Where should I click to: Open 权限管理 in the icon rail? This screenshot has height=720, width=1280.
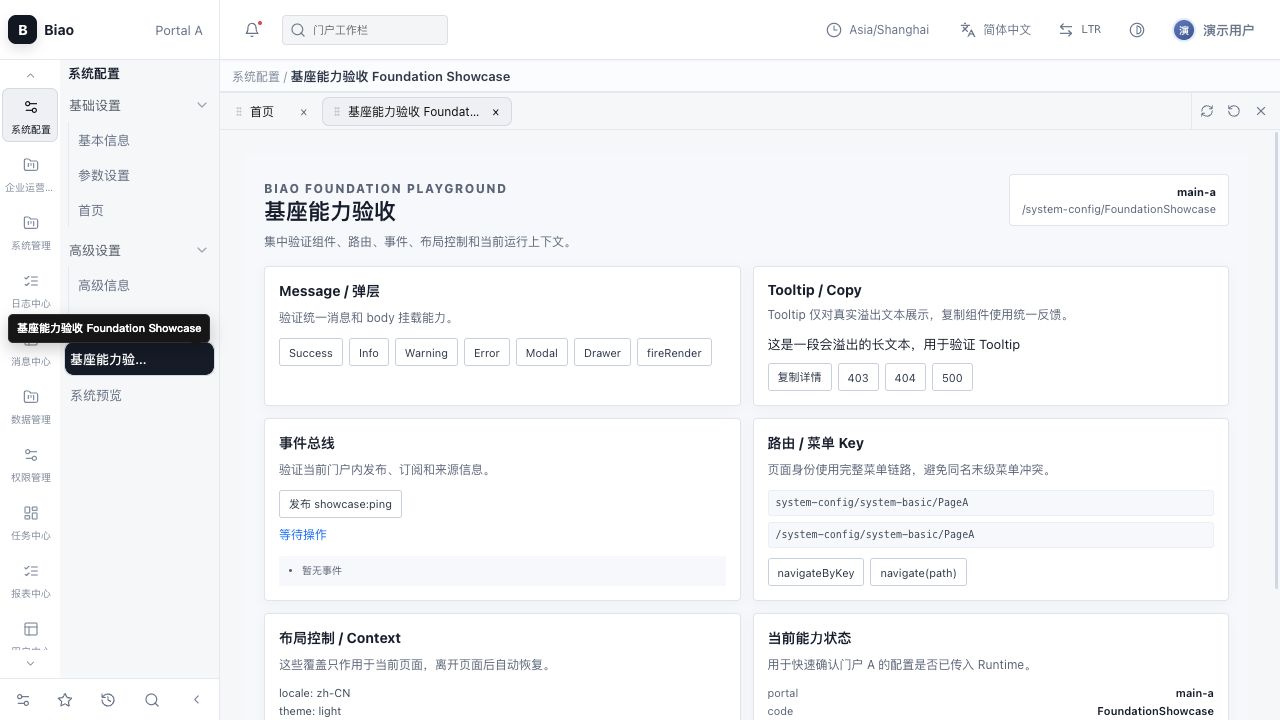pyautogui.click(x=30, y=464)
